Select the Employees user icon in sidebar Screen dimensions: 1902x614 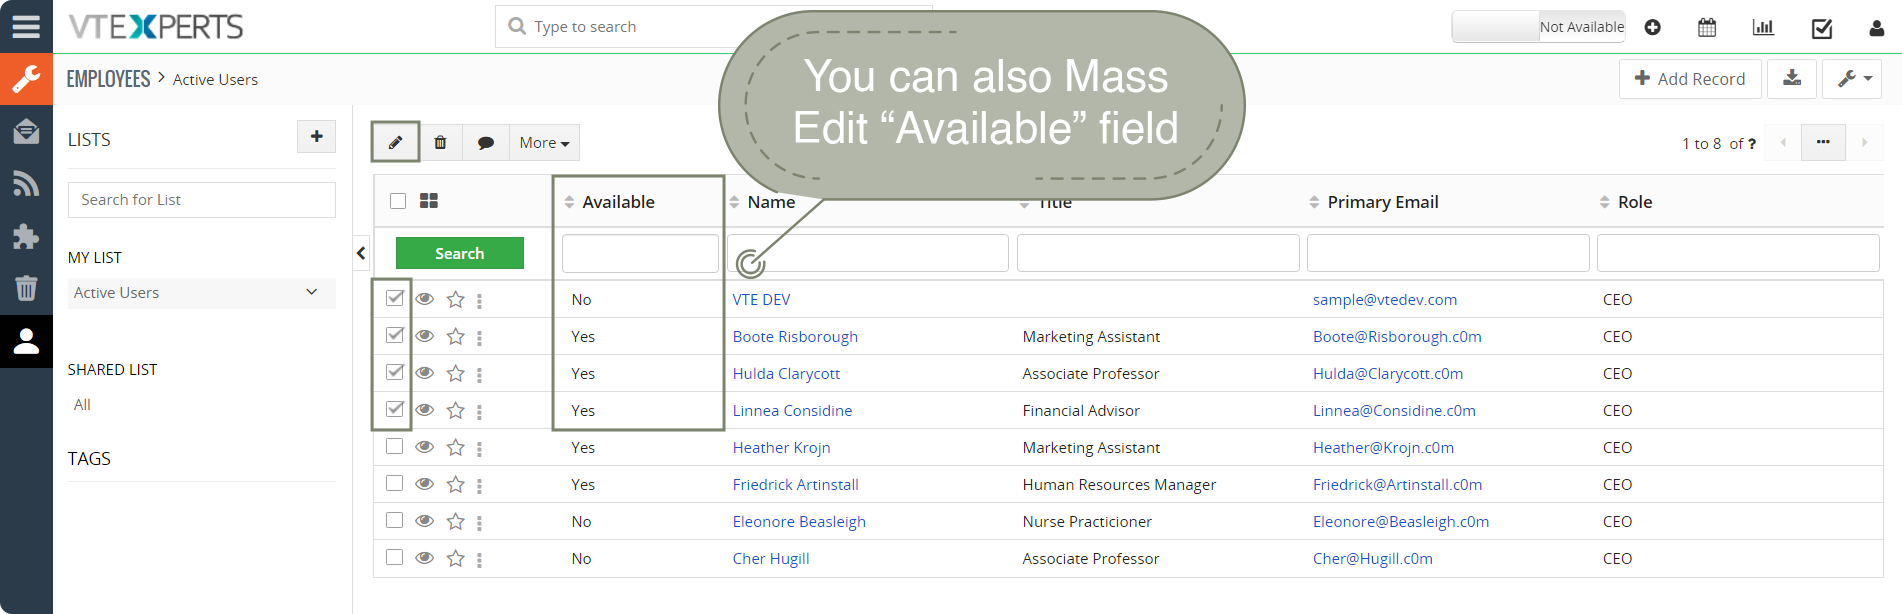[x=26, y=341]
